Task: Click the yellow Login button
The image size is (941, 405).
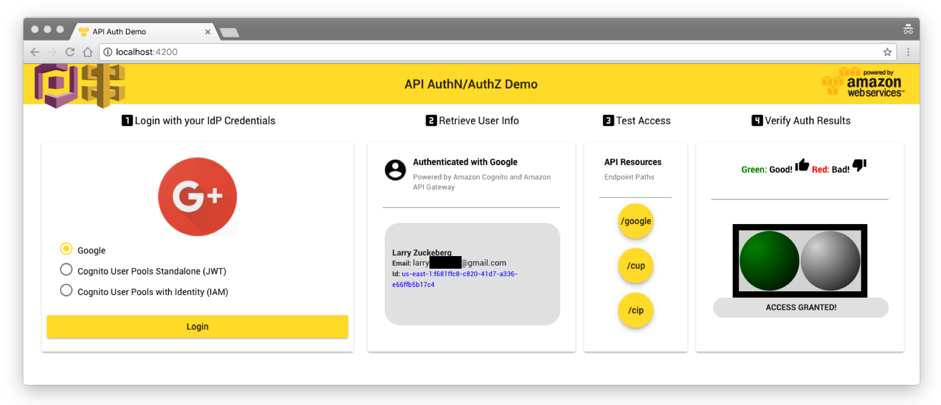Action: point(197,326)
